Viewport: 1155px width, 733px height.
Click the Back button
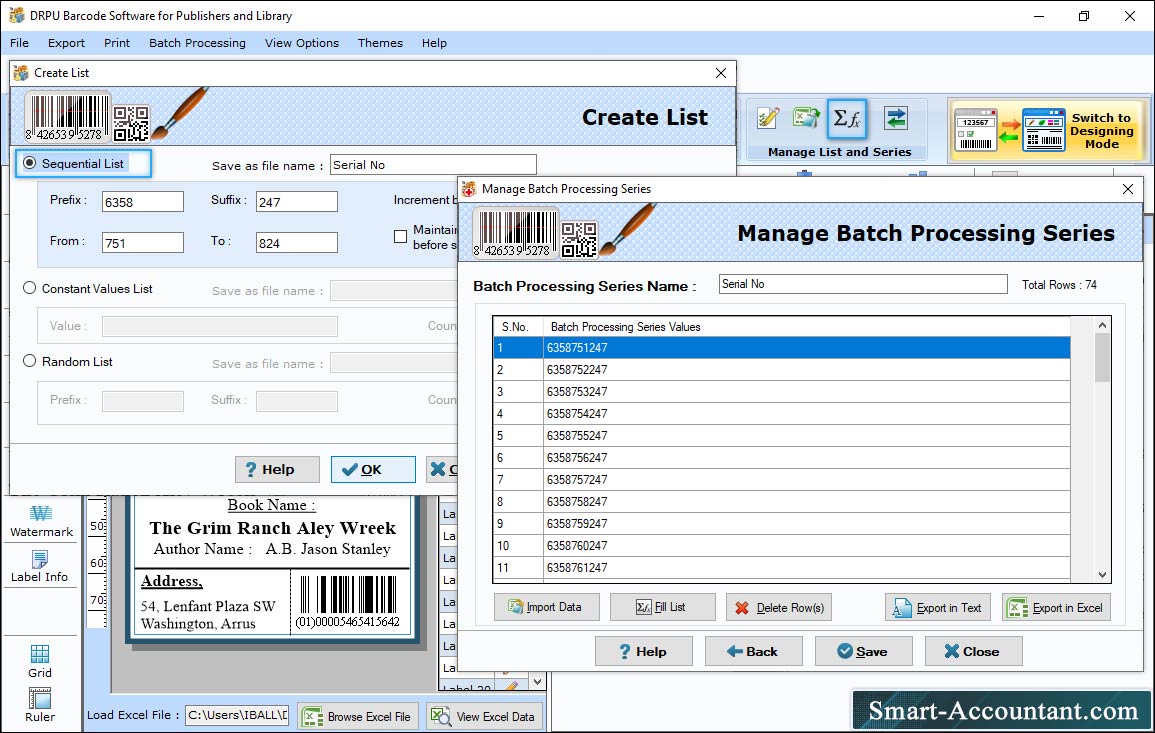click(754, 651)
